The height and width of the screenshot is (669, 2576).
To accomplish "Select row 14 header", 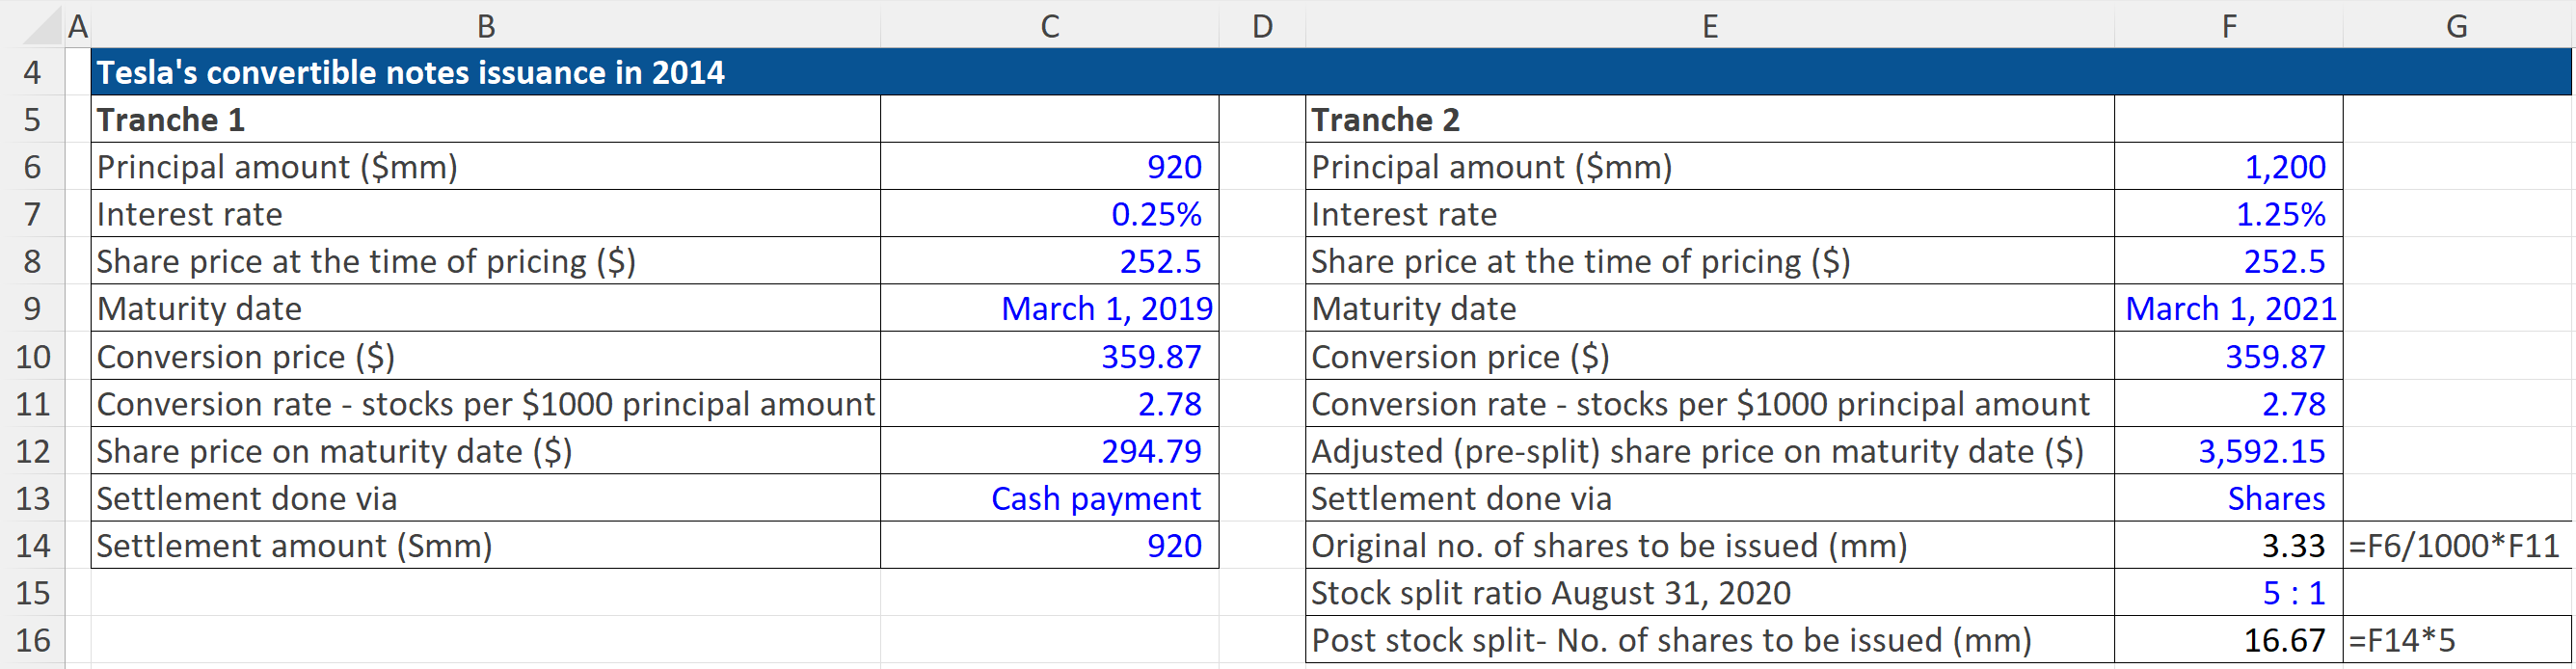I will [32, 545].
